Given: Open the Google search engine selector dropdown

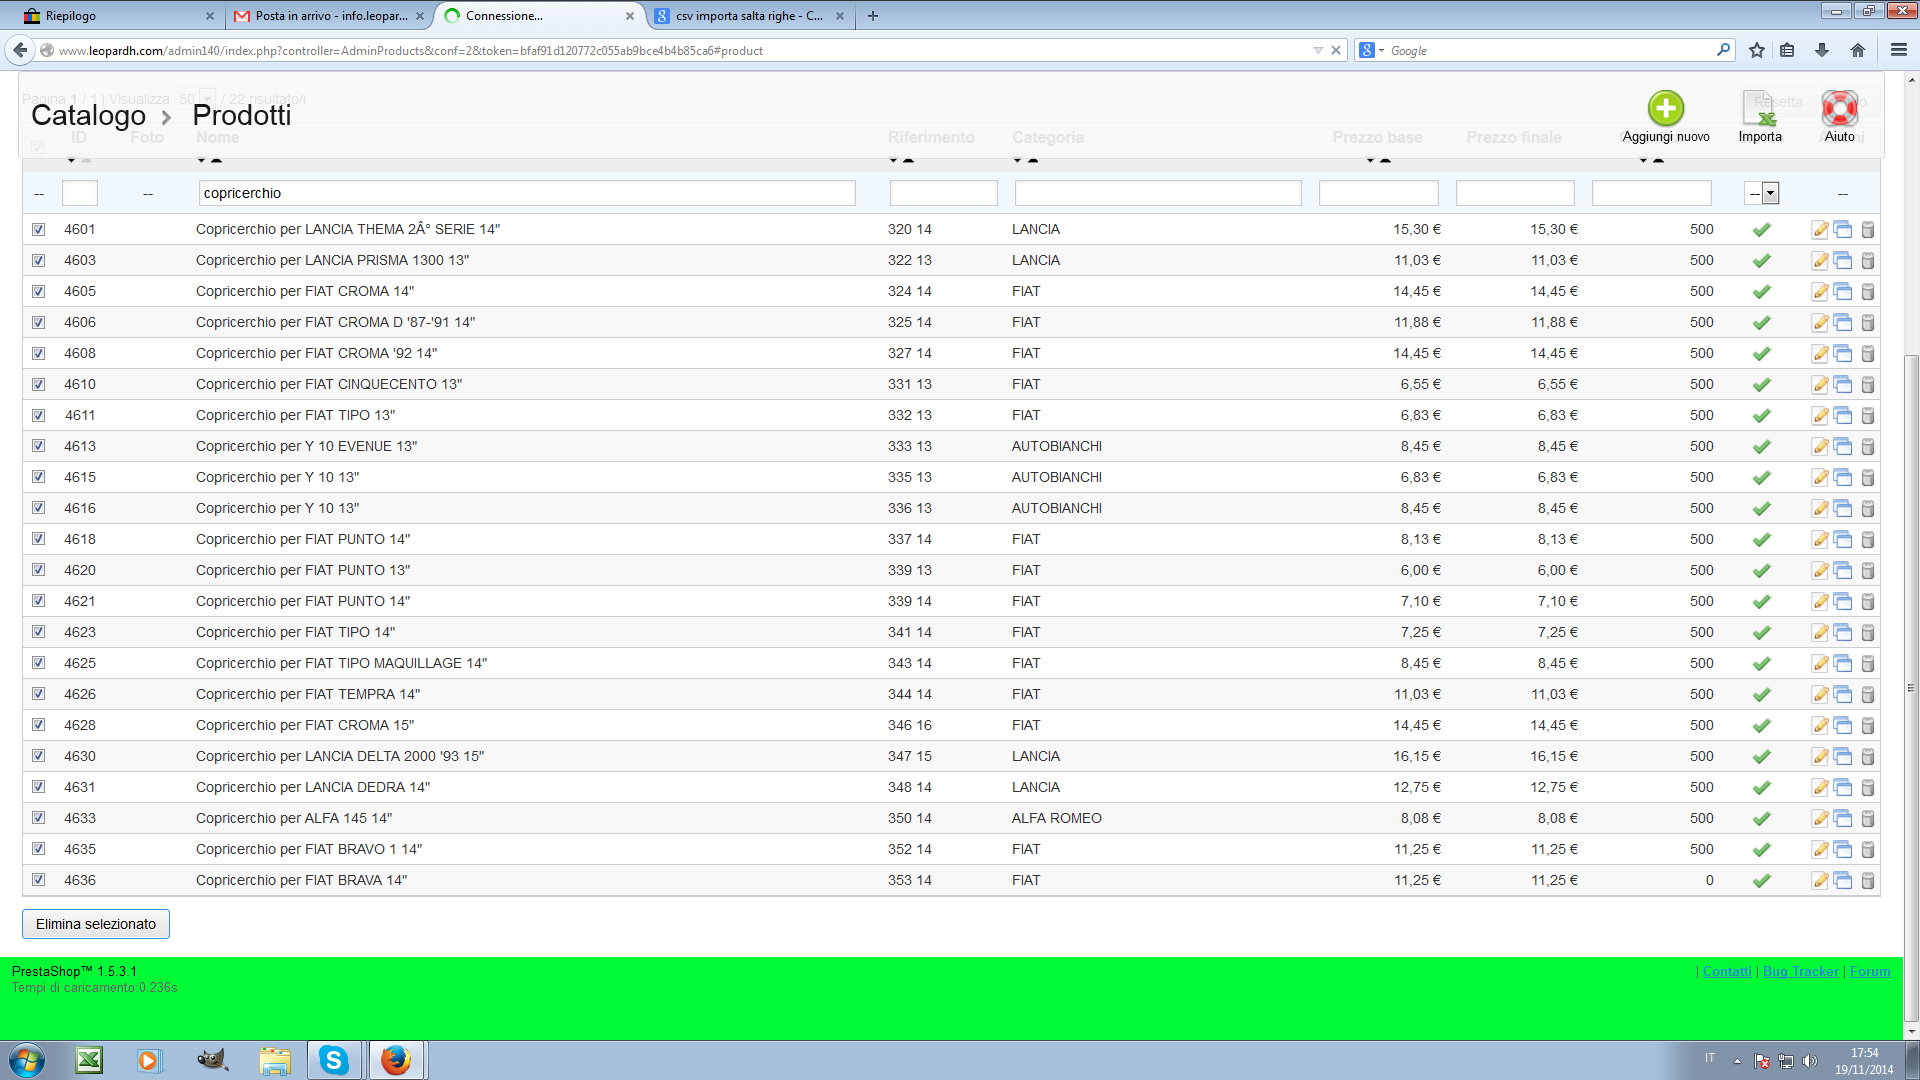Looking at the screenshot, I should tap(1371, 51).
